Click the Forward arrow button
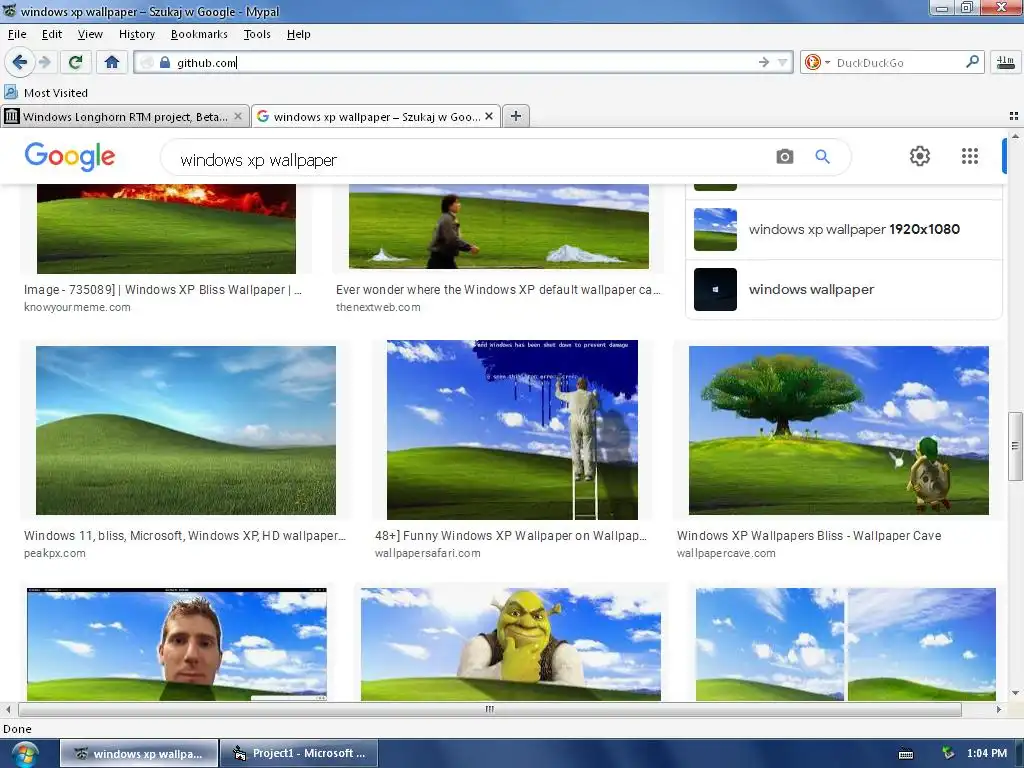This screenshot has height=768, width=1024. (x=44, y=62)
